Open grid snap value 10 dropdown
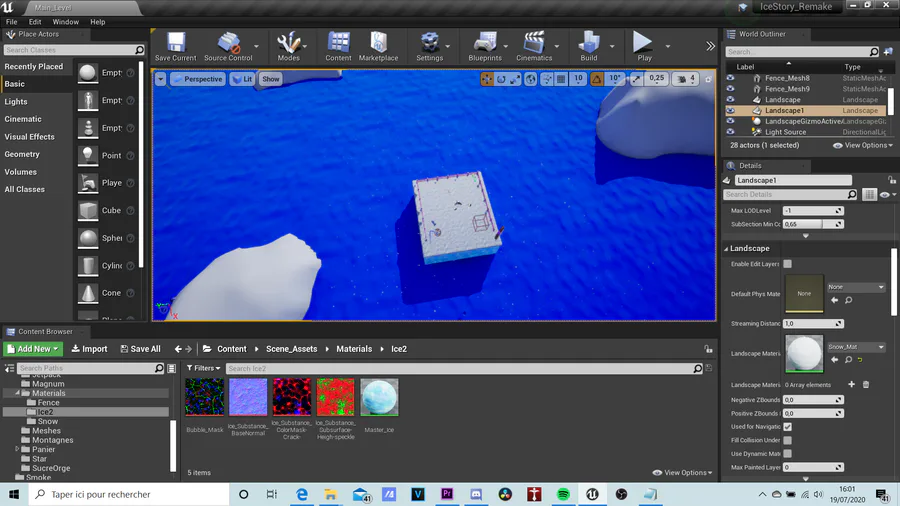 (578, 79)
